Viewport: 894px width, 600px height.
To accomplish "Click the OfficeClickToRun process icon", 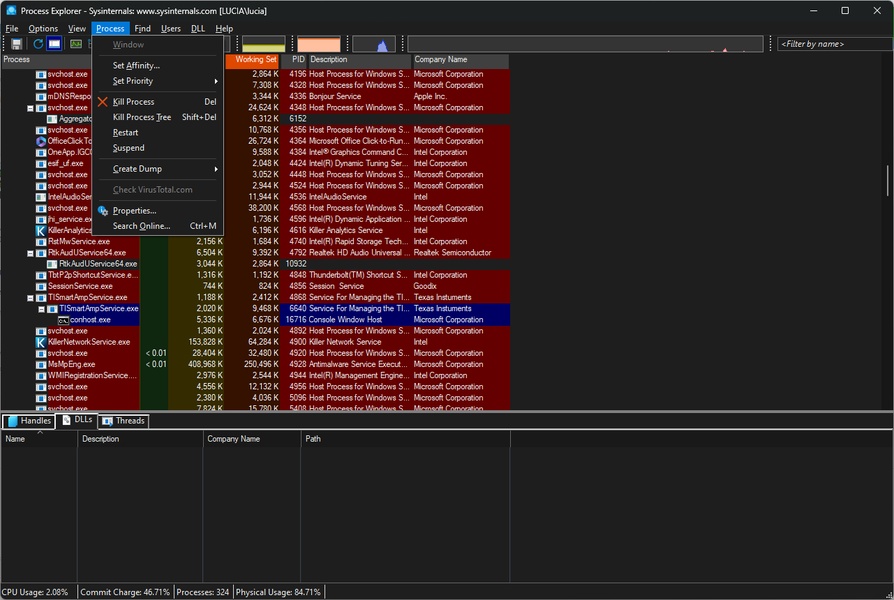I will 41,141.
